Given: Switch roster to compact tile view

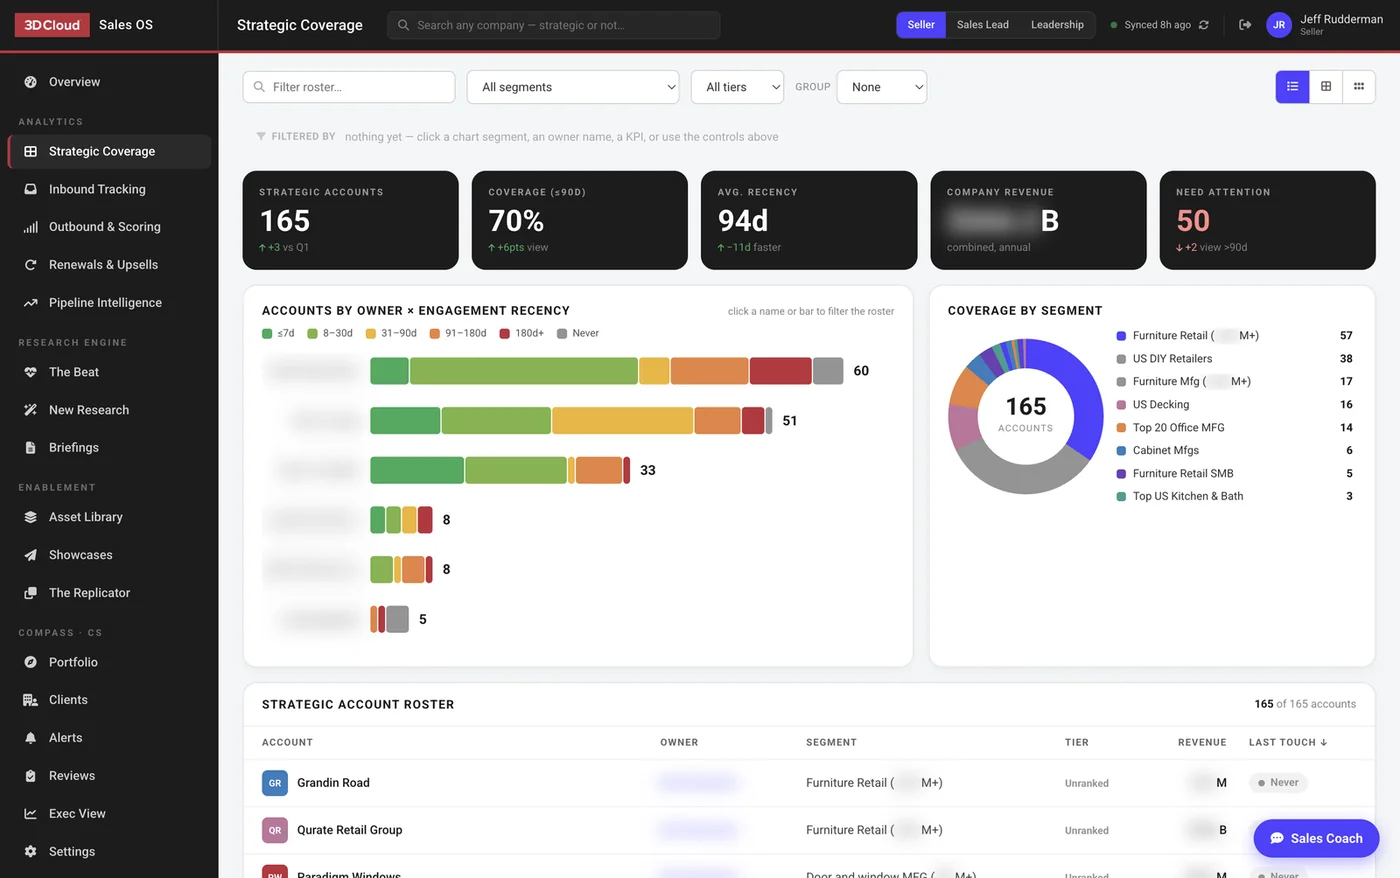Looking at the screenshot, I should [x=1359, y=87].
